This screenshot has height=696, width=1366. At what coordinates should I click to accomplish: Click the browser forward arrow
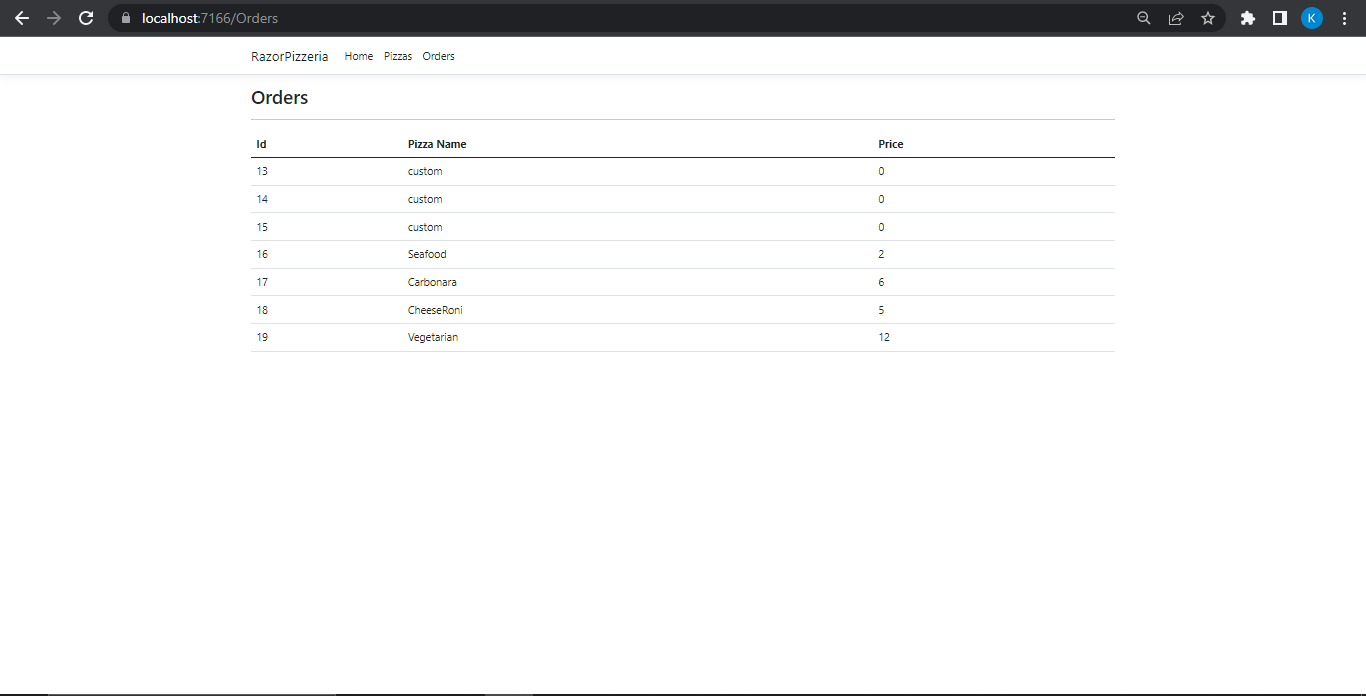(x=53, y=17)
